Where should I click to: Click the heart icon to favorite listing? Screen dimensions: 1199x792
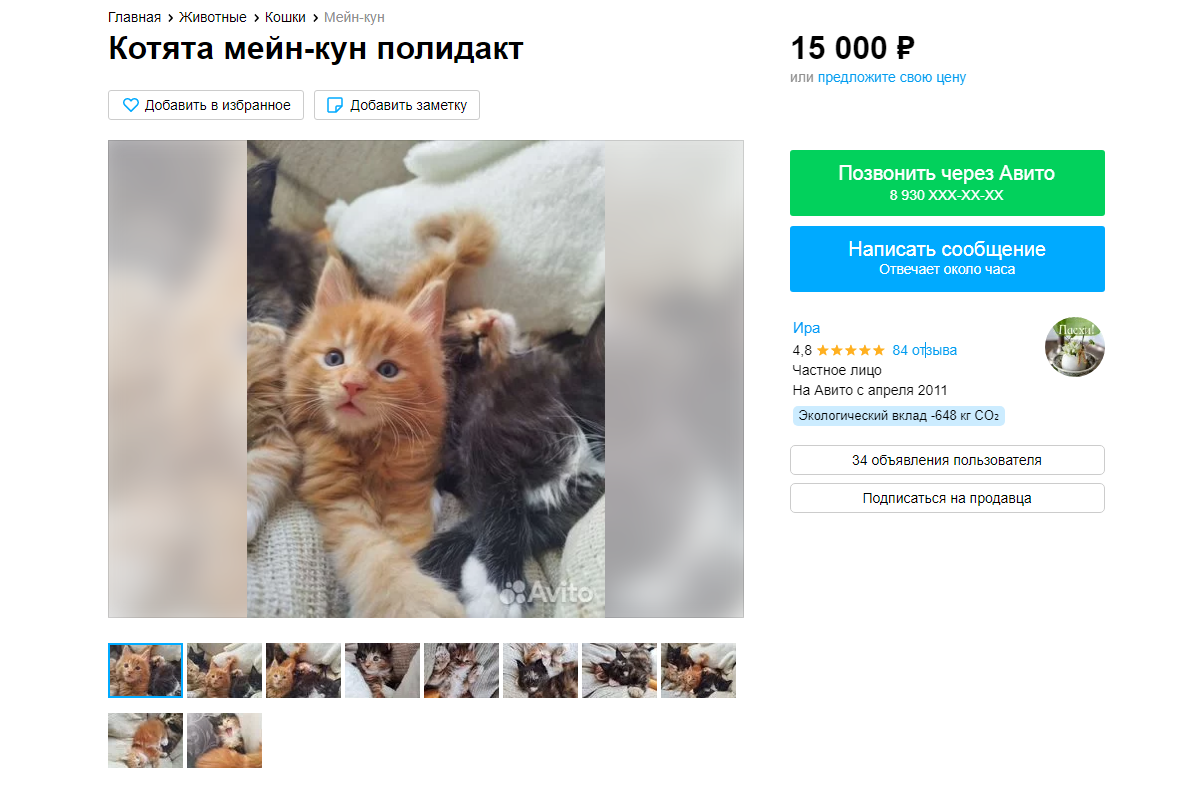click(x=130, y=104)
